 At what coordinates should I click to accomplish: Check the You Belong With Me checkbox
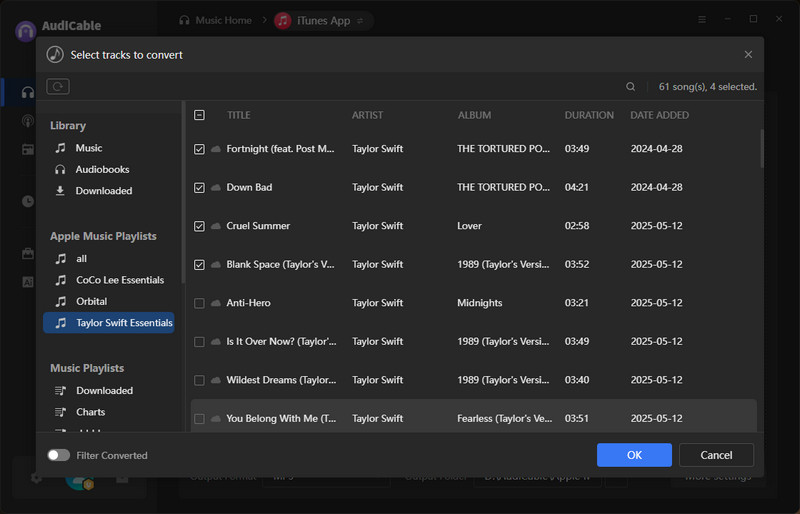[199, 419]
